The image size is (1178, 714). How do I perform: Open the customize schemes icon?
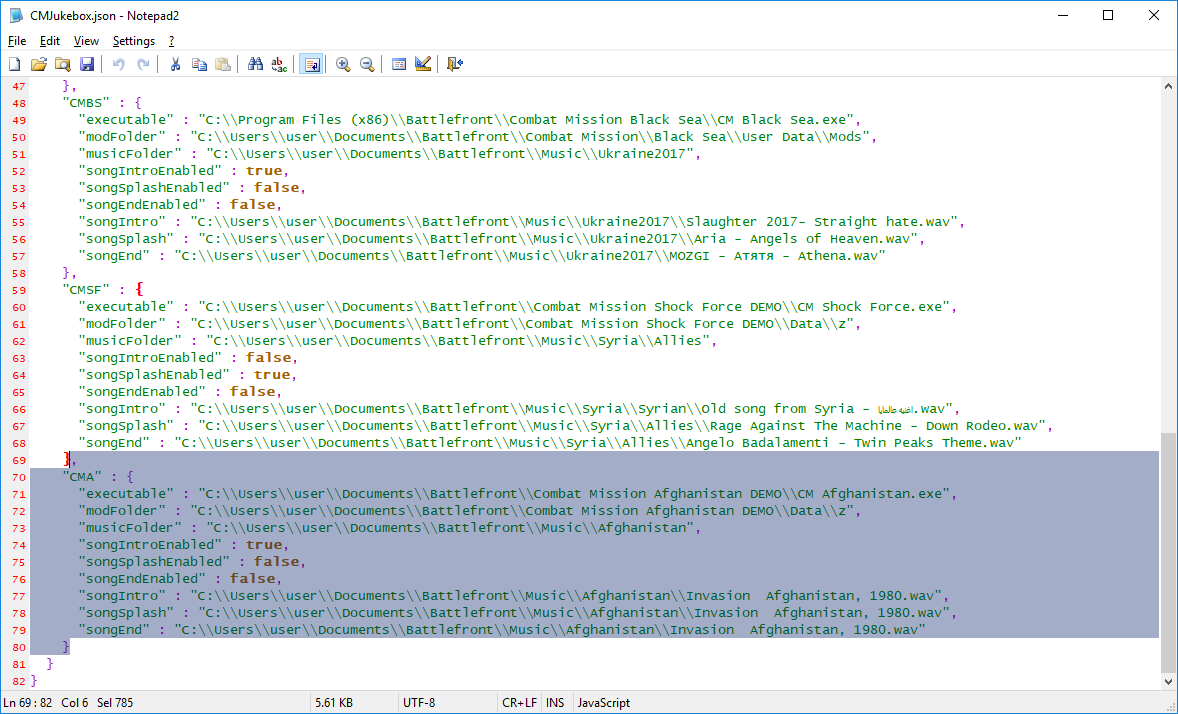[423, 65]
